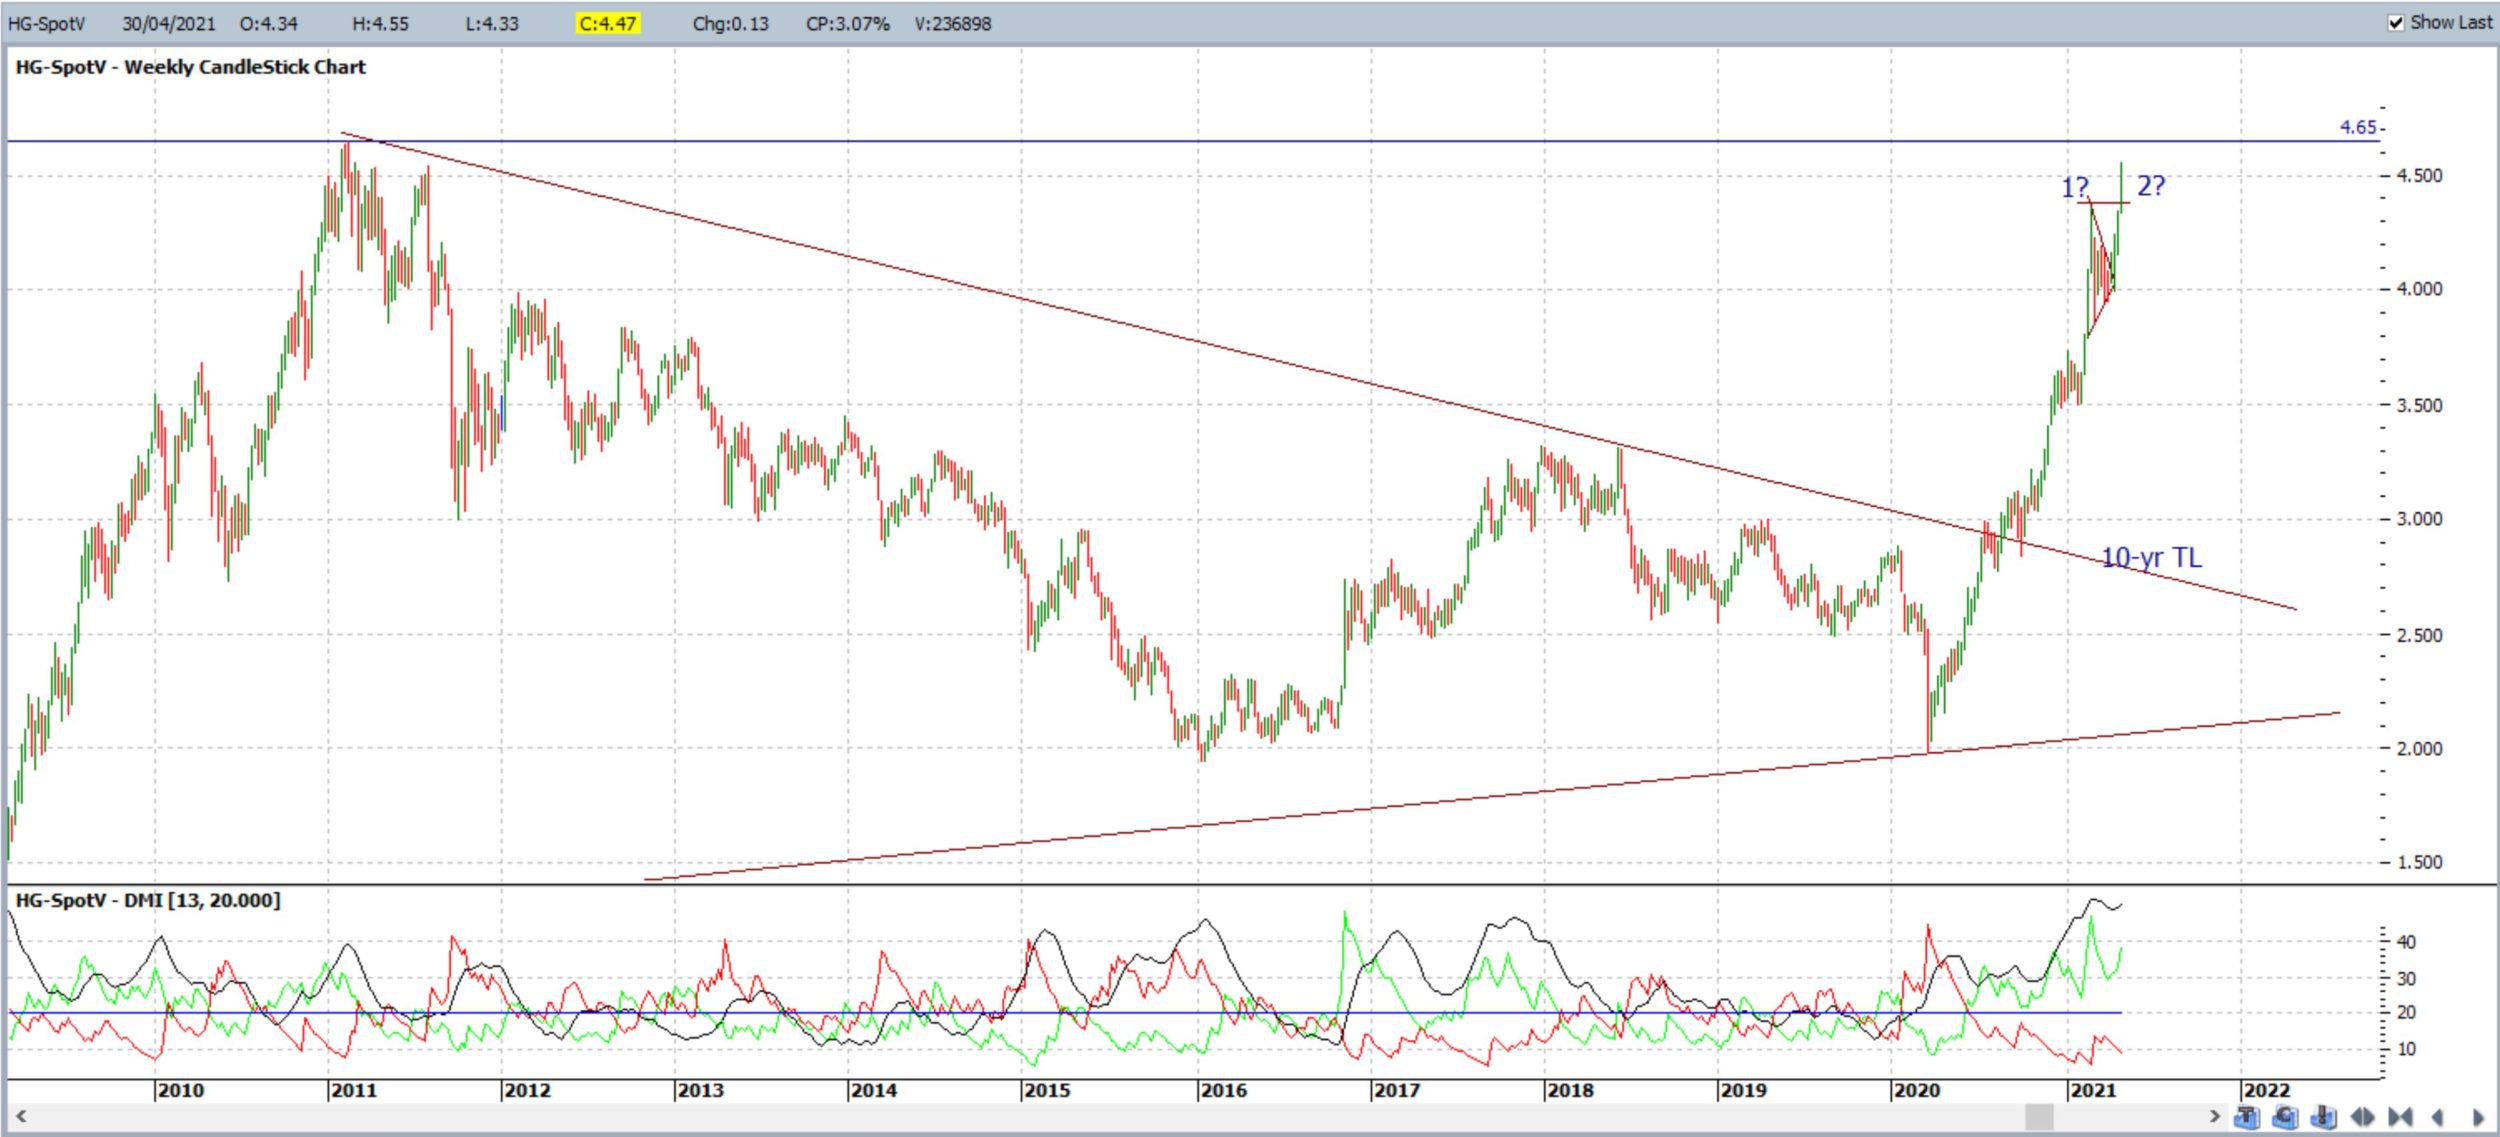
Task: Click the 2022 label on time axis
Action: coord(2266,1090)
